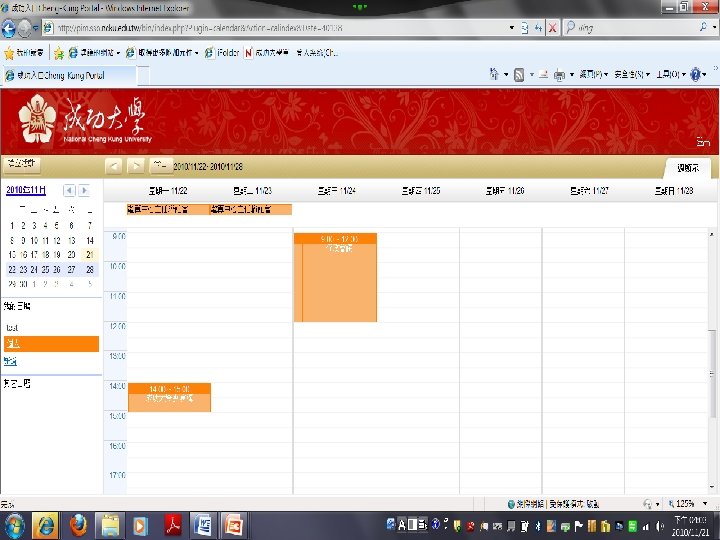Open the Print icon dropdown arrow

tap(571, 74)
